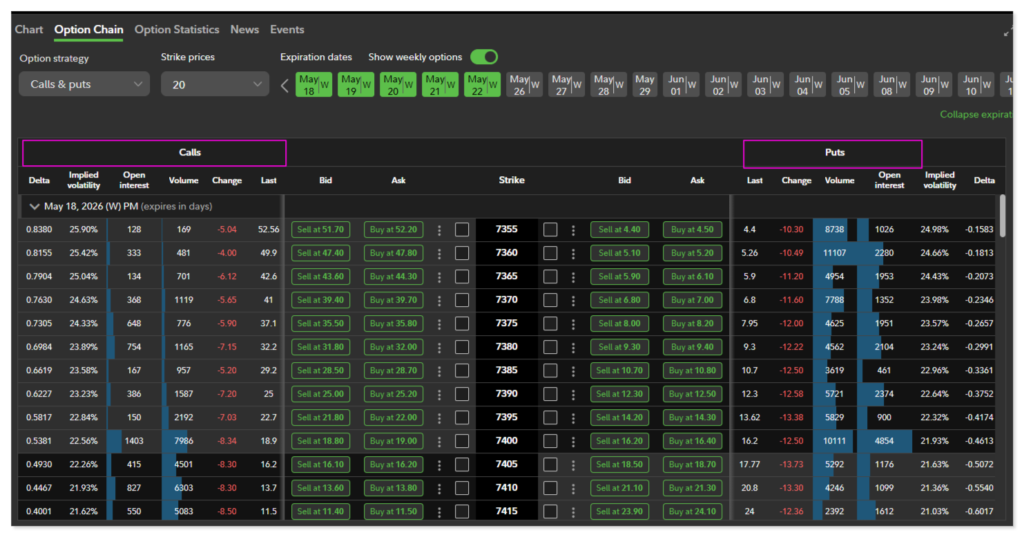This screenshot has height=537, width=1024.
Task: Open the Events tab
Action: point(287,29)
